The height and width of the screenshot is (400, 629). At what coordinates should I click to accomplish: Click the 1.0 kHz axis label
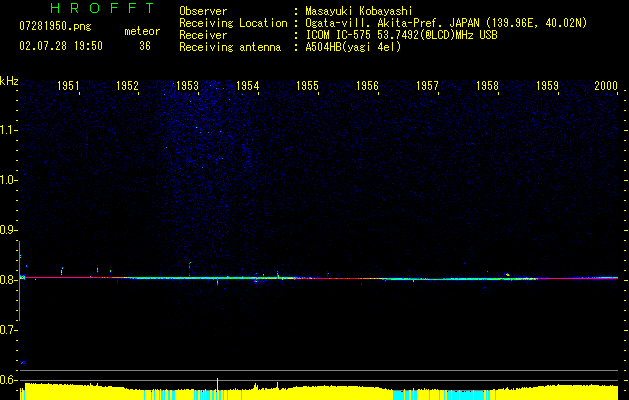click(8, 180)
